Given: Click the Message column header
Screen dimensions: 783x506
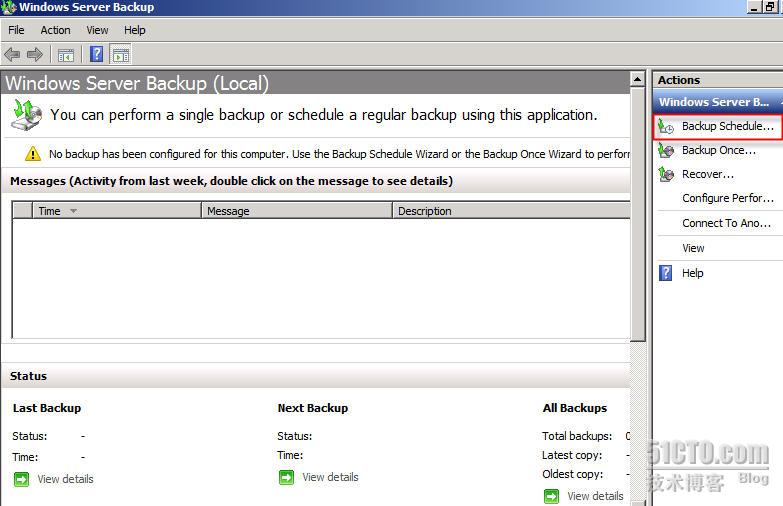Looking at the screenshot, I should coord(297,211).
